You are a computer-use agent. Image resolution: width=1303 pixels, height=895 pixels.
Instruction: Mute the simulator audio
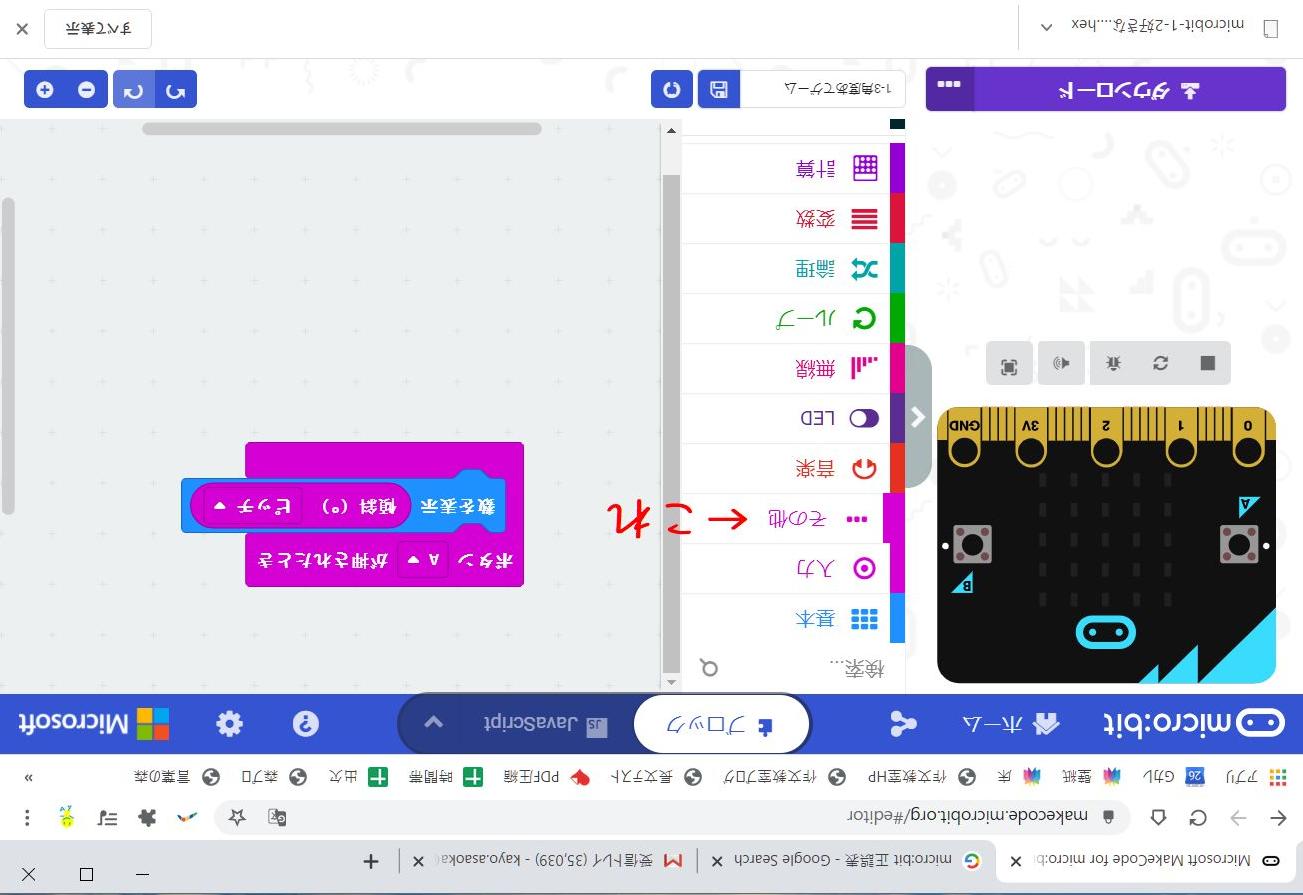pos(1062,363)
